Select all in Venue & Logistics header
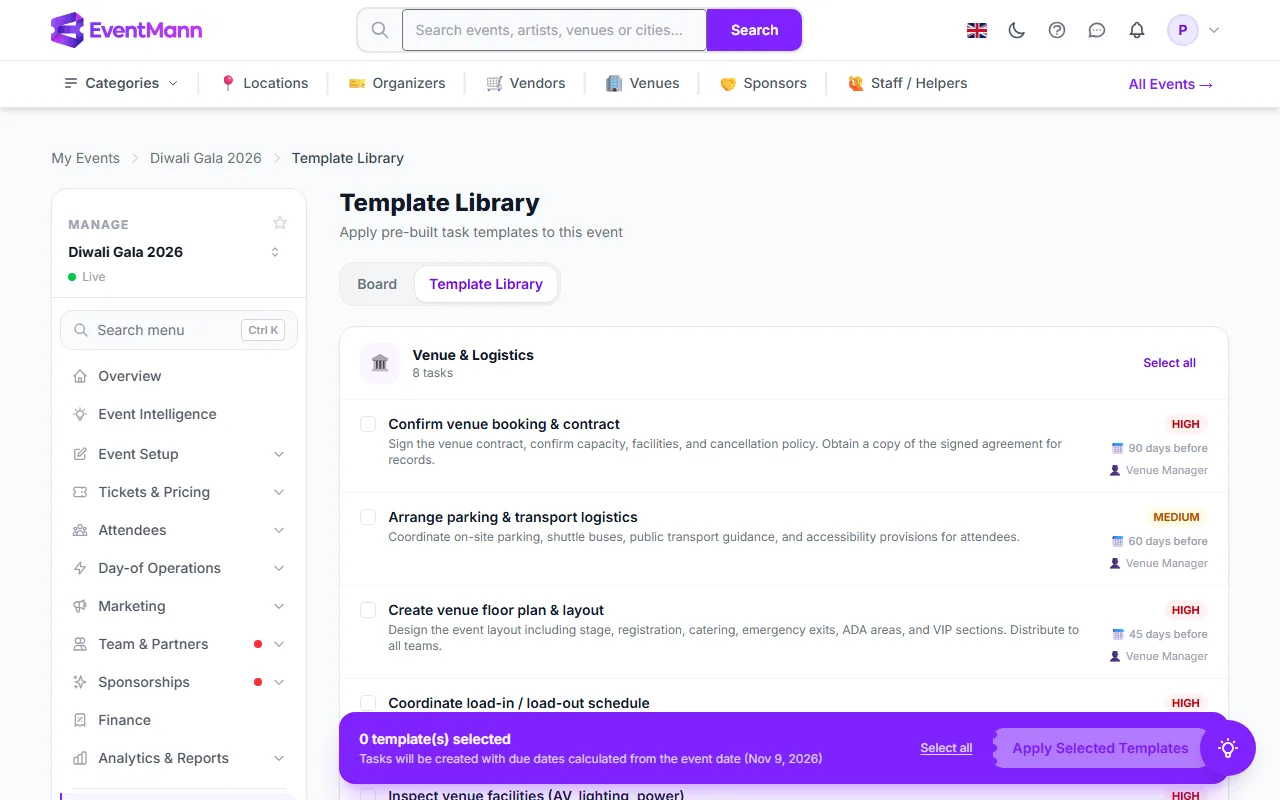This screenshot has height=800, width=1280. [x=1169, y=363]
